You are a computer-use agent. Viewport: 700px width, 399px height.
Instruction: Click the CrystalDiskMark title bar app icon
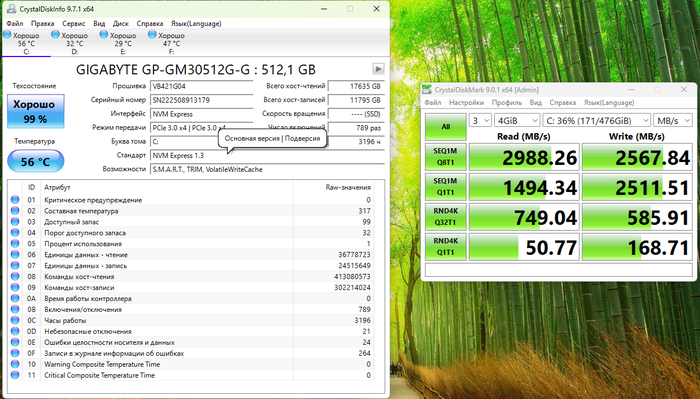(x=427, y=90)
